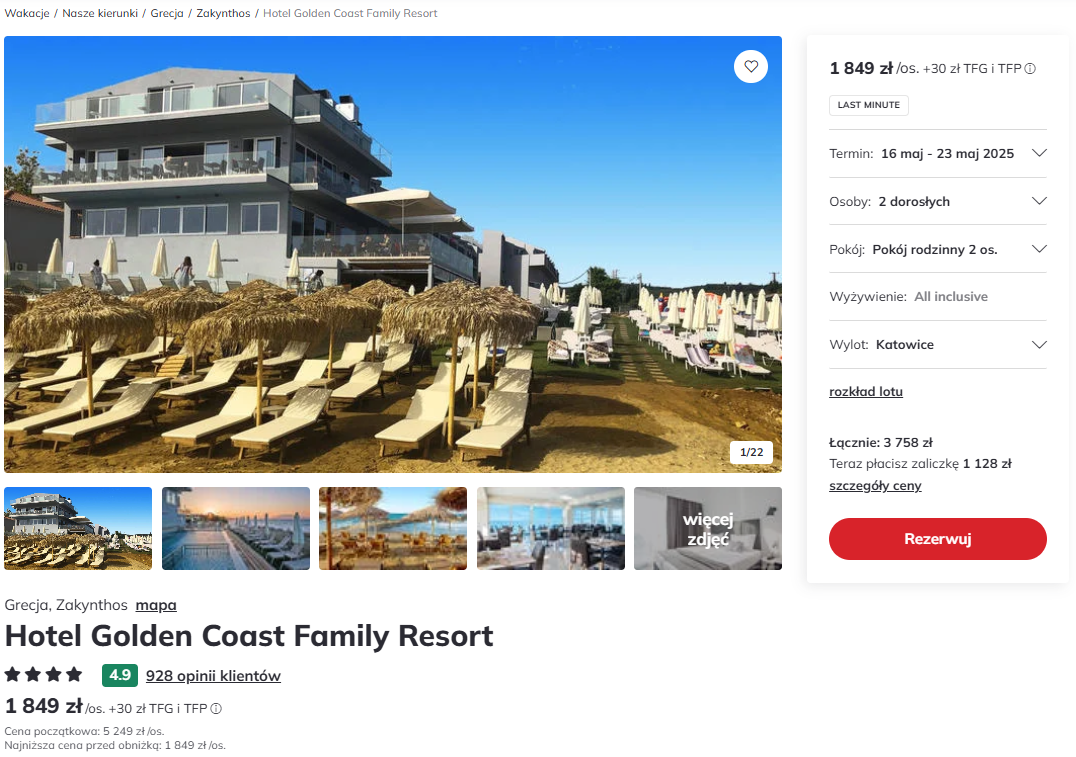The image size is (1076, 757).
Task: Go to Wakacje breadcrumb
Action: [27, 13]
